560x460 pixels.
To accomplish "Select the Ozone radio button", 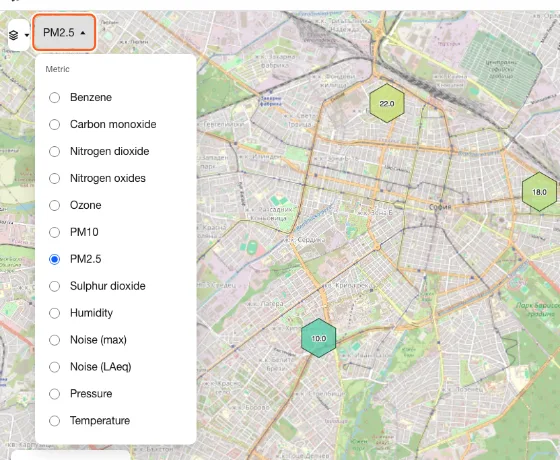I will [54, 205].
